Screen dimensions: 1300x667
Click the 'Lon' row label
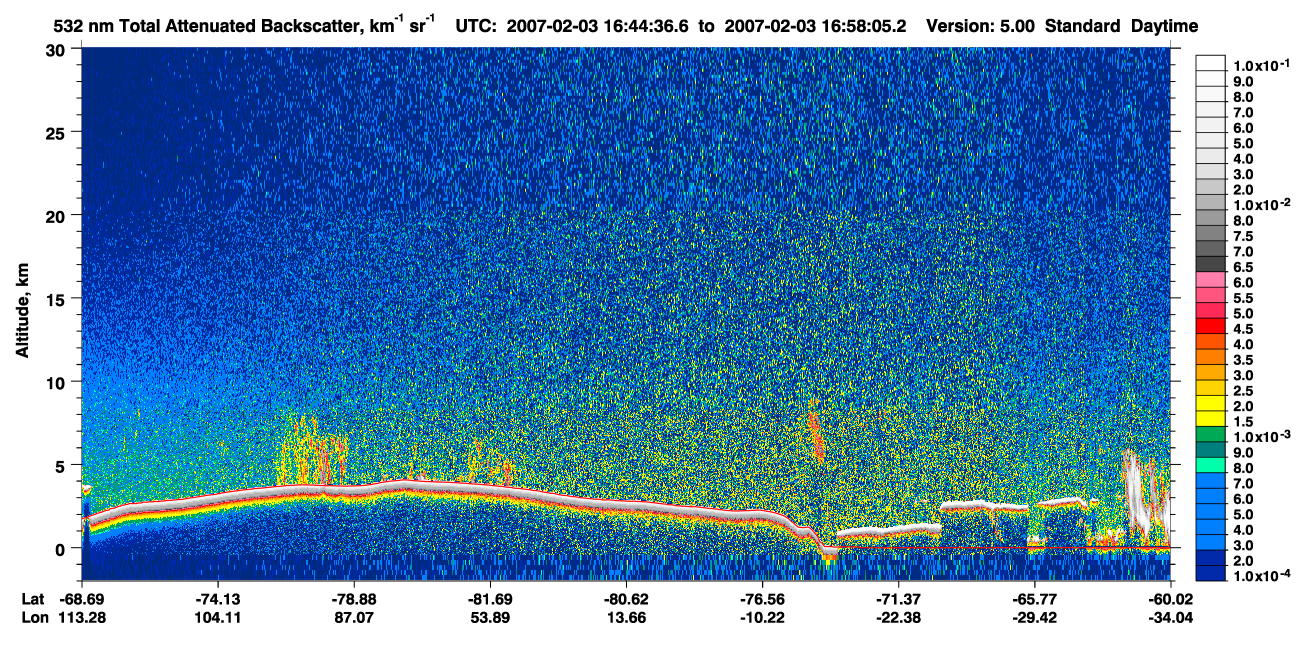(33, 617)
